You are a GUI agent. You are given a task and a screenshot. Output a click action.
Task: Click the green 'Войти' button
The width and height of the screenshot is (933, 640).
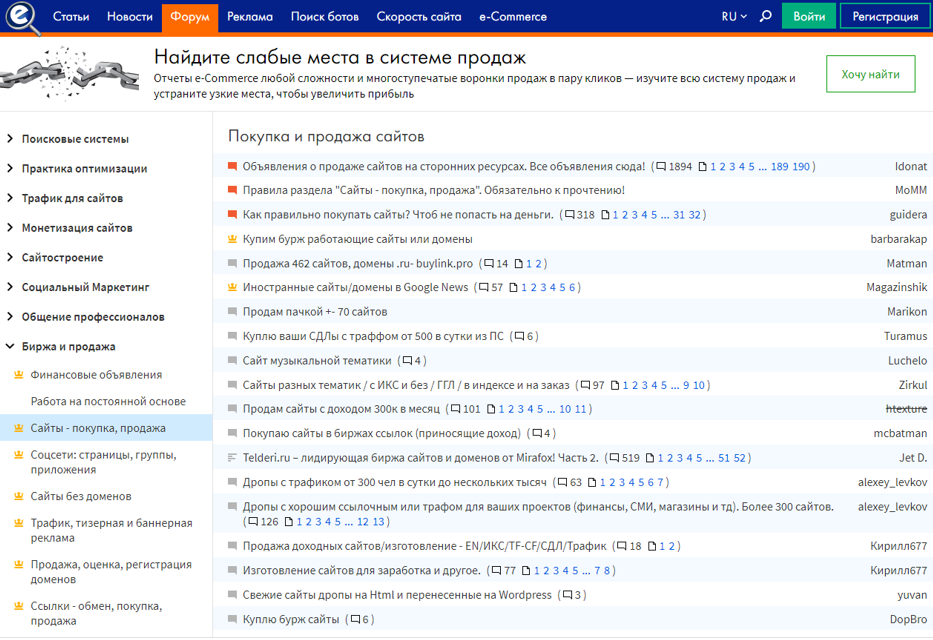click(x=809, y=16)
